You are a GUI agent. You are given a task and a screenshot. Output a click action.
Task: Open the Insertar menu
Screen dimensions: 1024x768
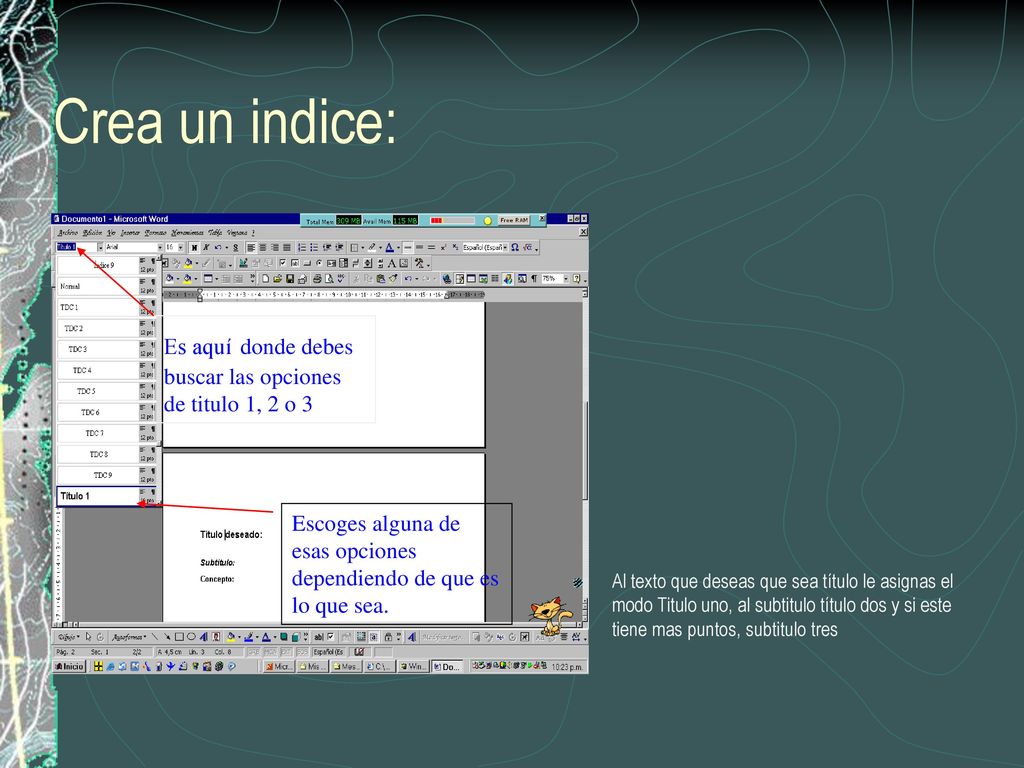(x=130, y=232)
